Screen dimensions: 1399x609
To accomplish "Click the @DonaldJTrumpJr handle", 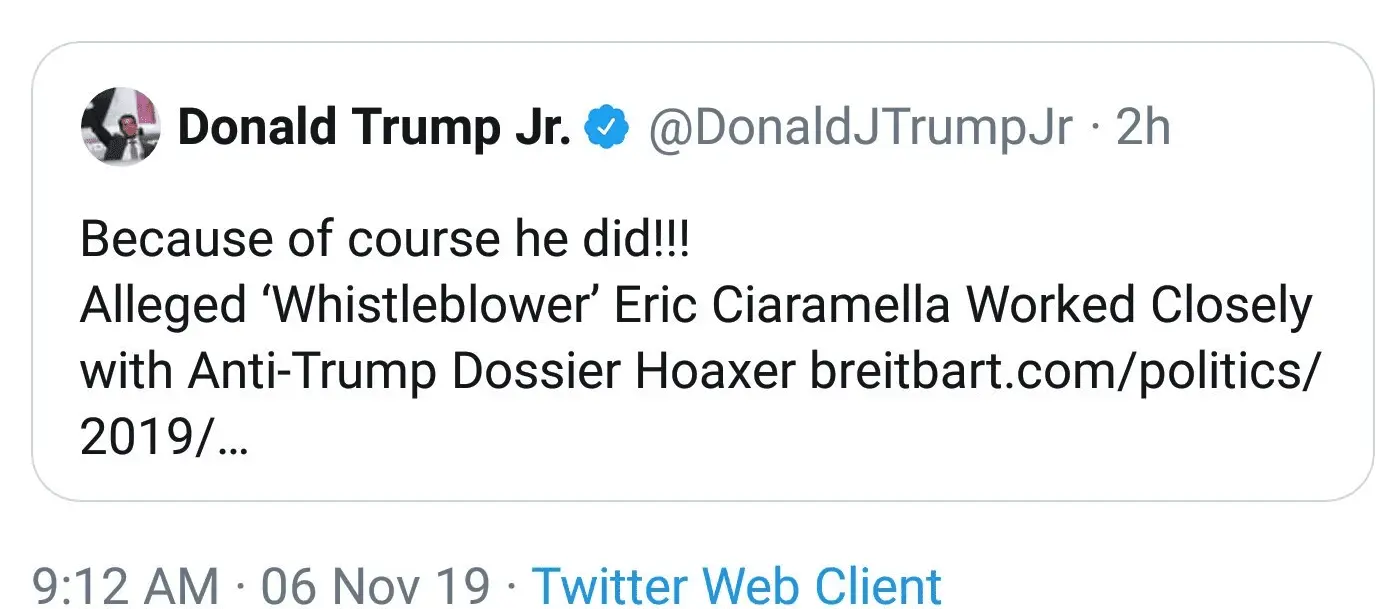I will 861,128.
